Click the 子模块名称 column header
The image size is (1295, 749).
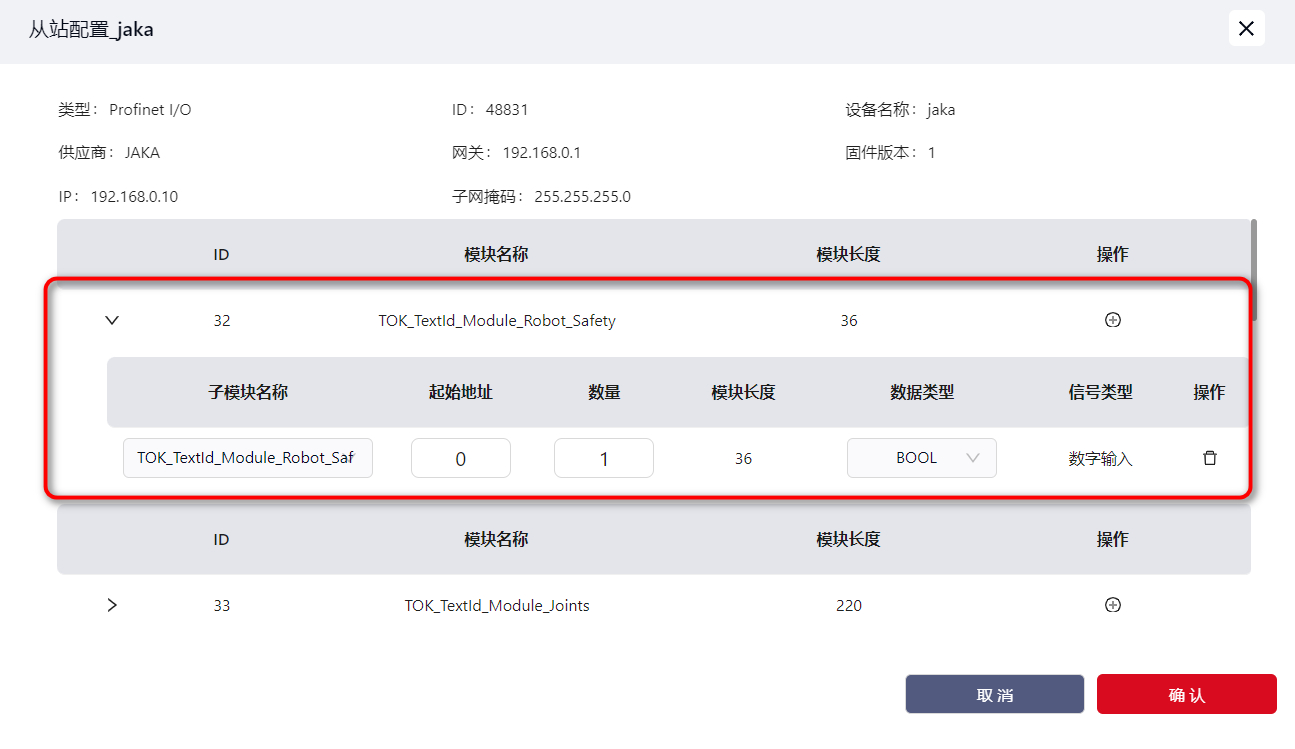248,392
